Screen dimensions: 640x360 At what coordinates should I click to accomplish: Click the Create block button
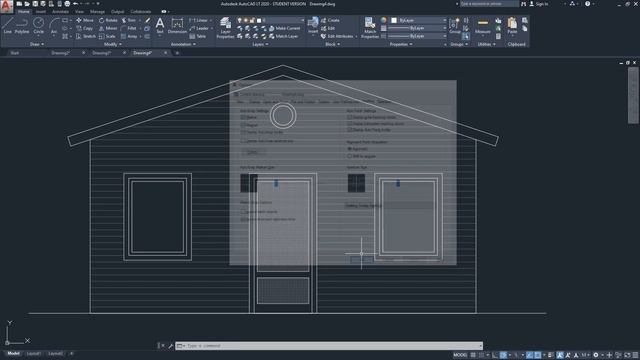[330, 20]
